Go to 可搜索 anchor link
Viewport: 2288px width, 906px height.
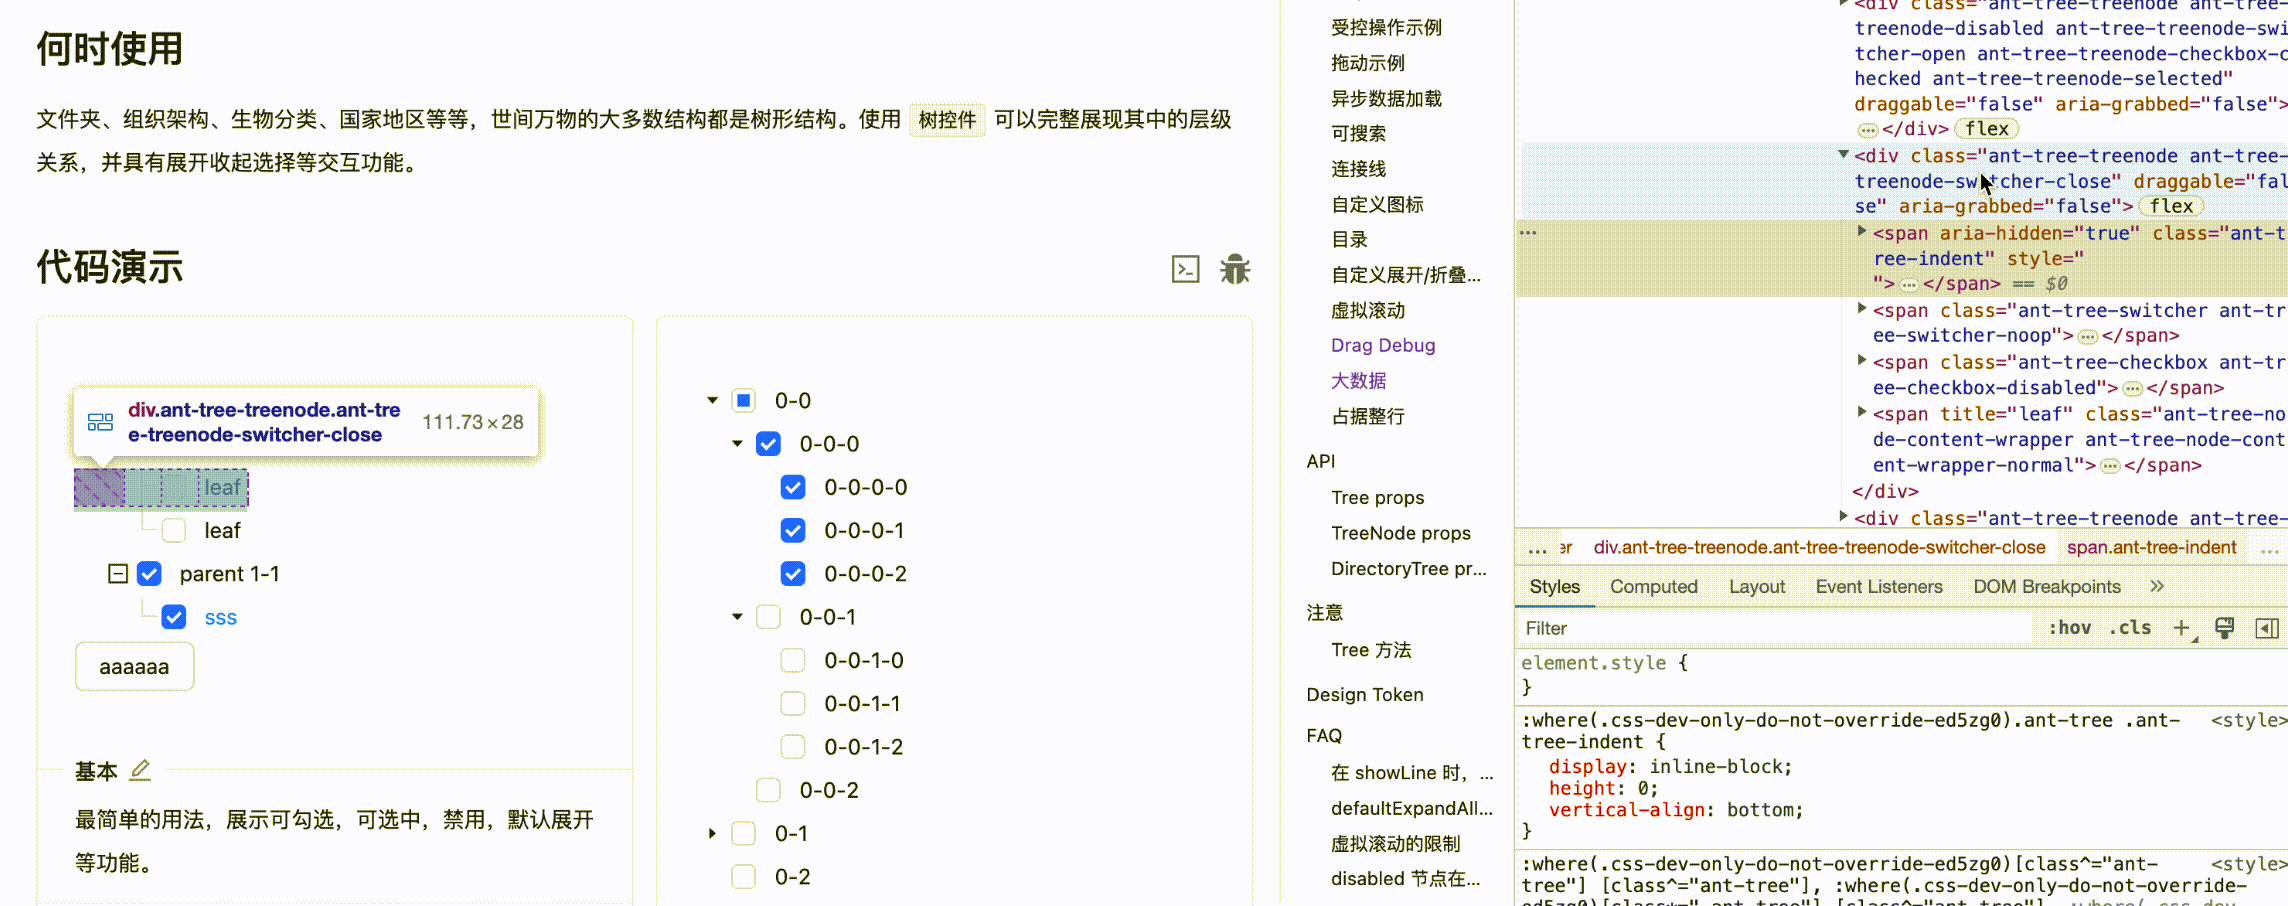pos(1358,133)
